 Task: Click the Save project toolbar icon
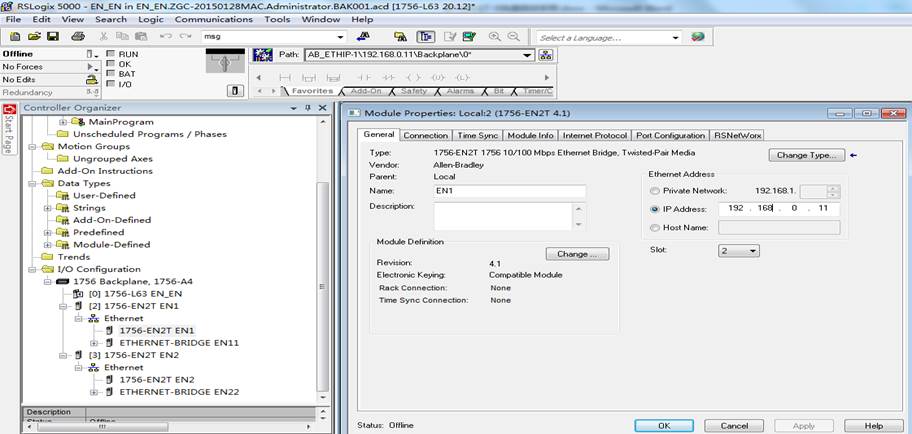[x=52, y=36]
